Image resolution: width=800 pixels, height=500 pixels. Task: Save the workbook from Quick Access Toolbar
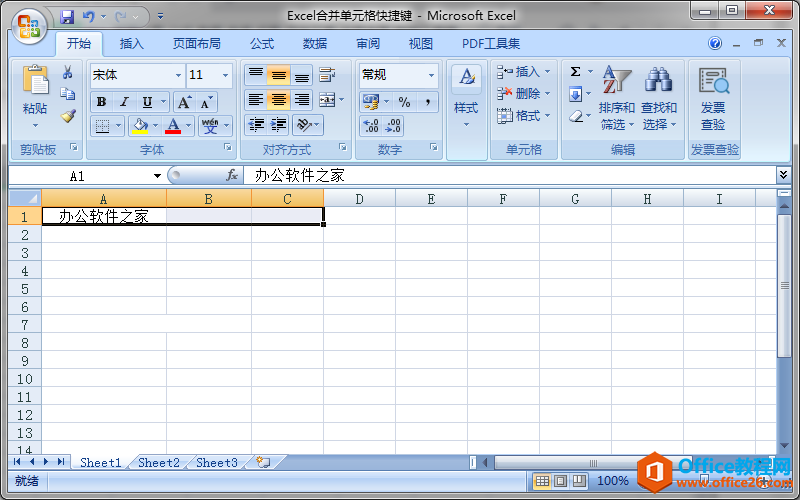(x=67, y=16)
